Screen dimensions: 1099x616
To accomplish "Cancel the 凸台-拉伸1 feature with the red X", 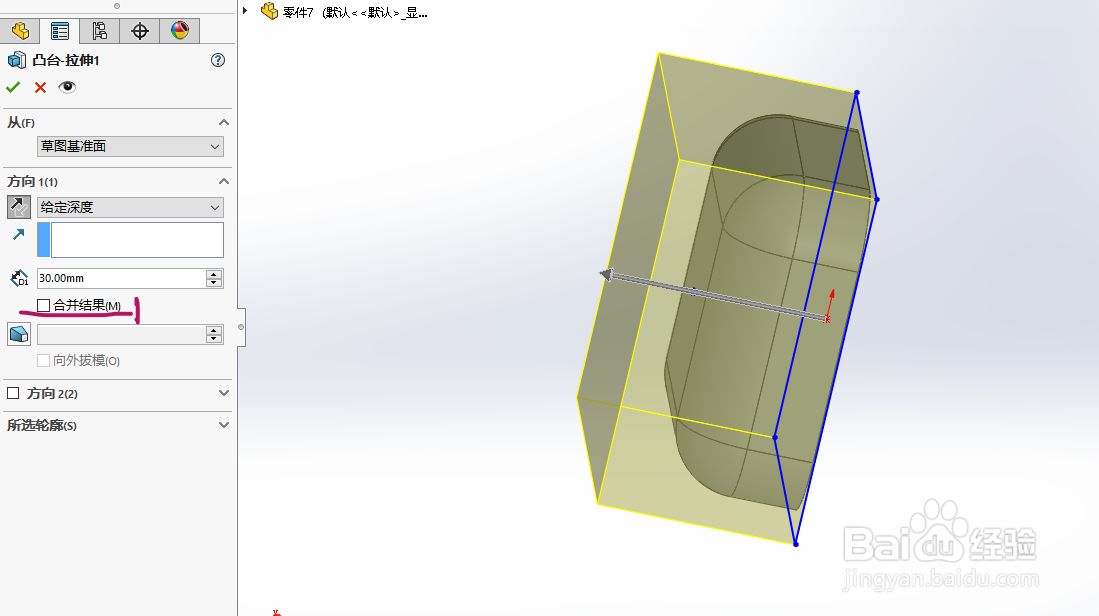I will (38, 87).
